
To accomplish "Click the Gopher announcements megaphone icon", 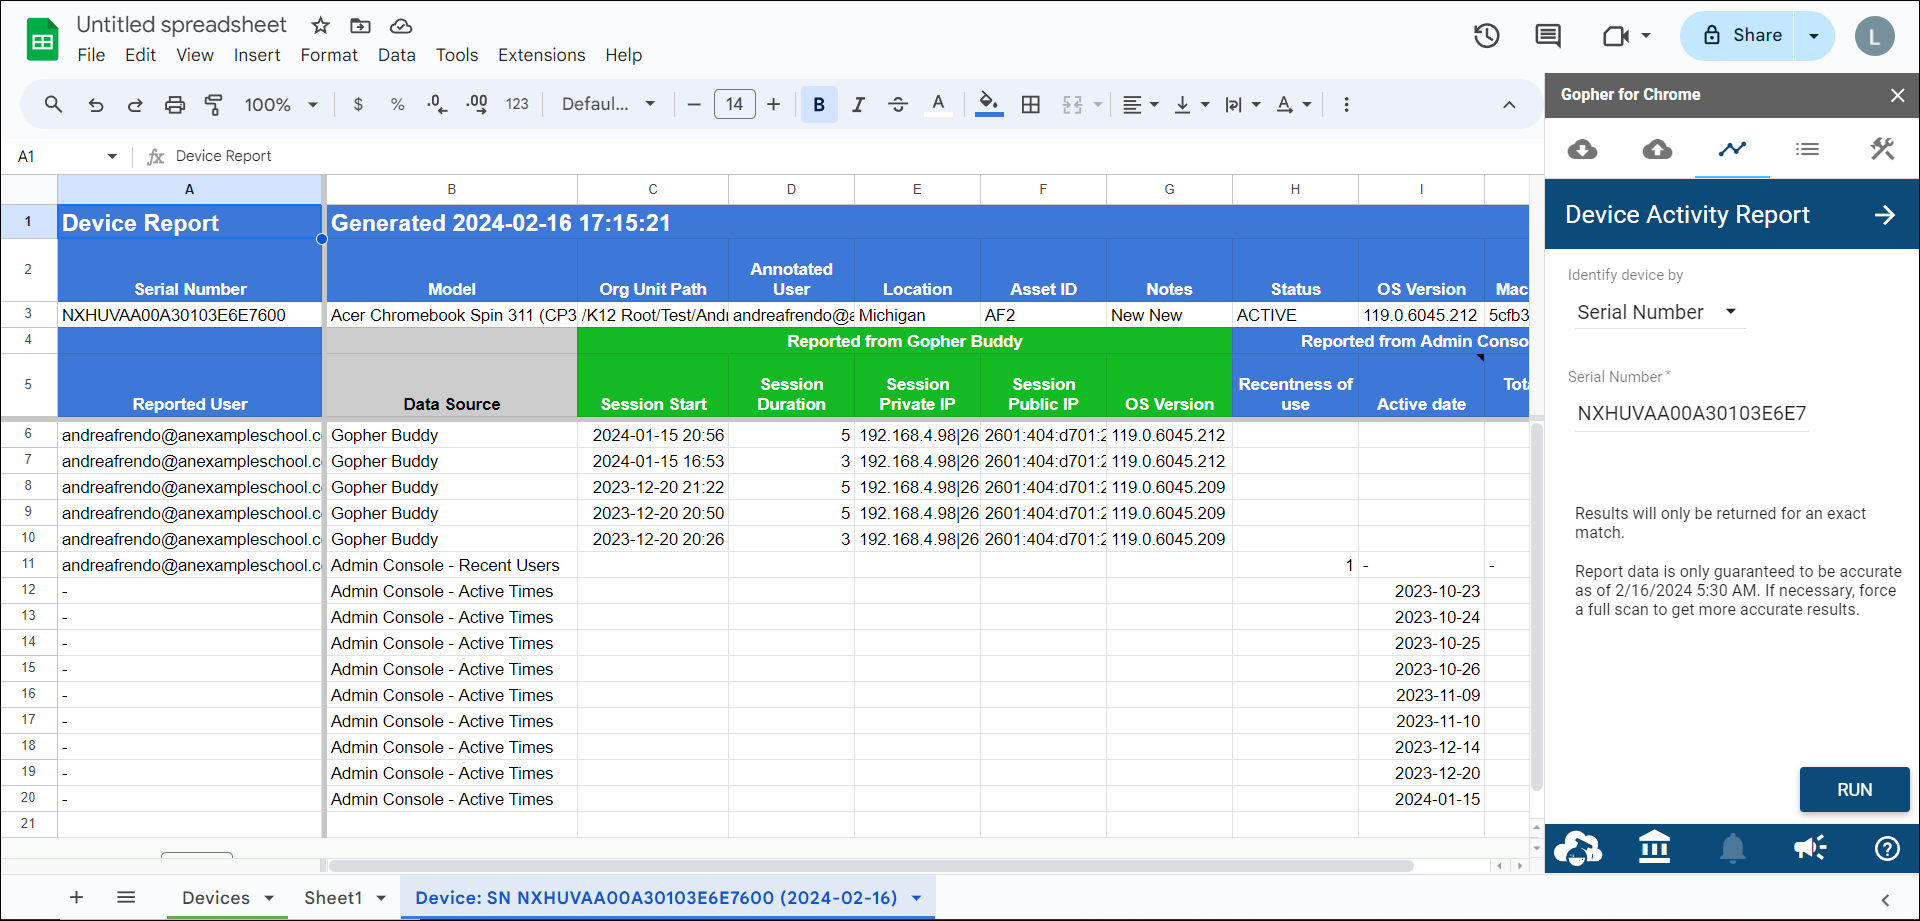I will tap(1810, 849).
